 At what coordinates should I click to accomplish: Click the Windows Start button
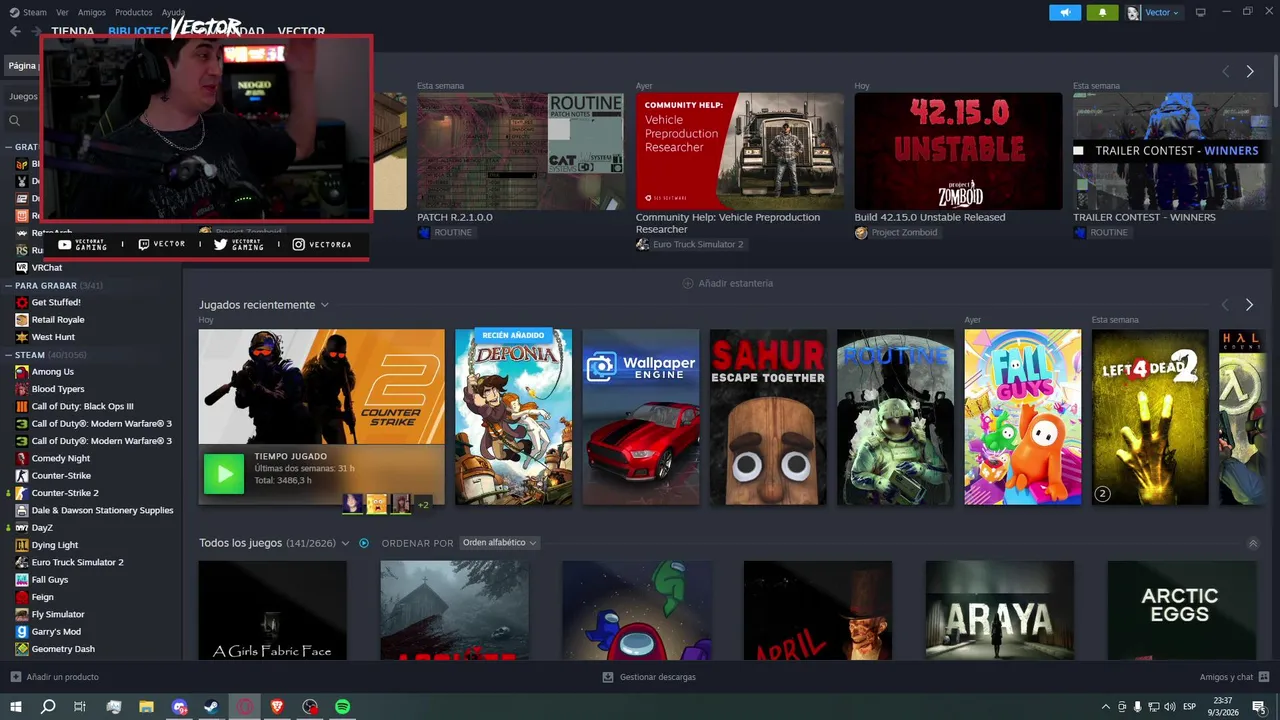coord(15,707)
